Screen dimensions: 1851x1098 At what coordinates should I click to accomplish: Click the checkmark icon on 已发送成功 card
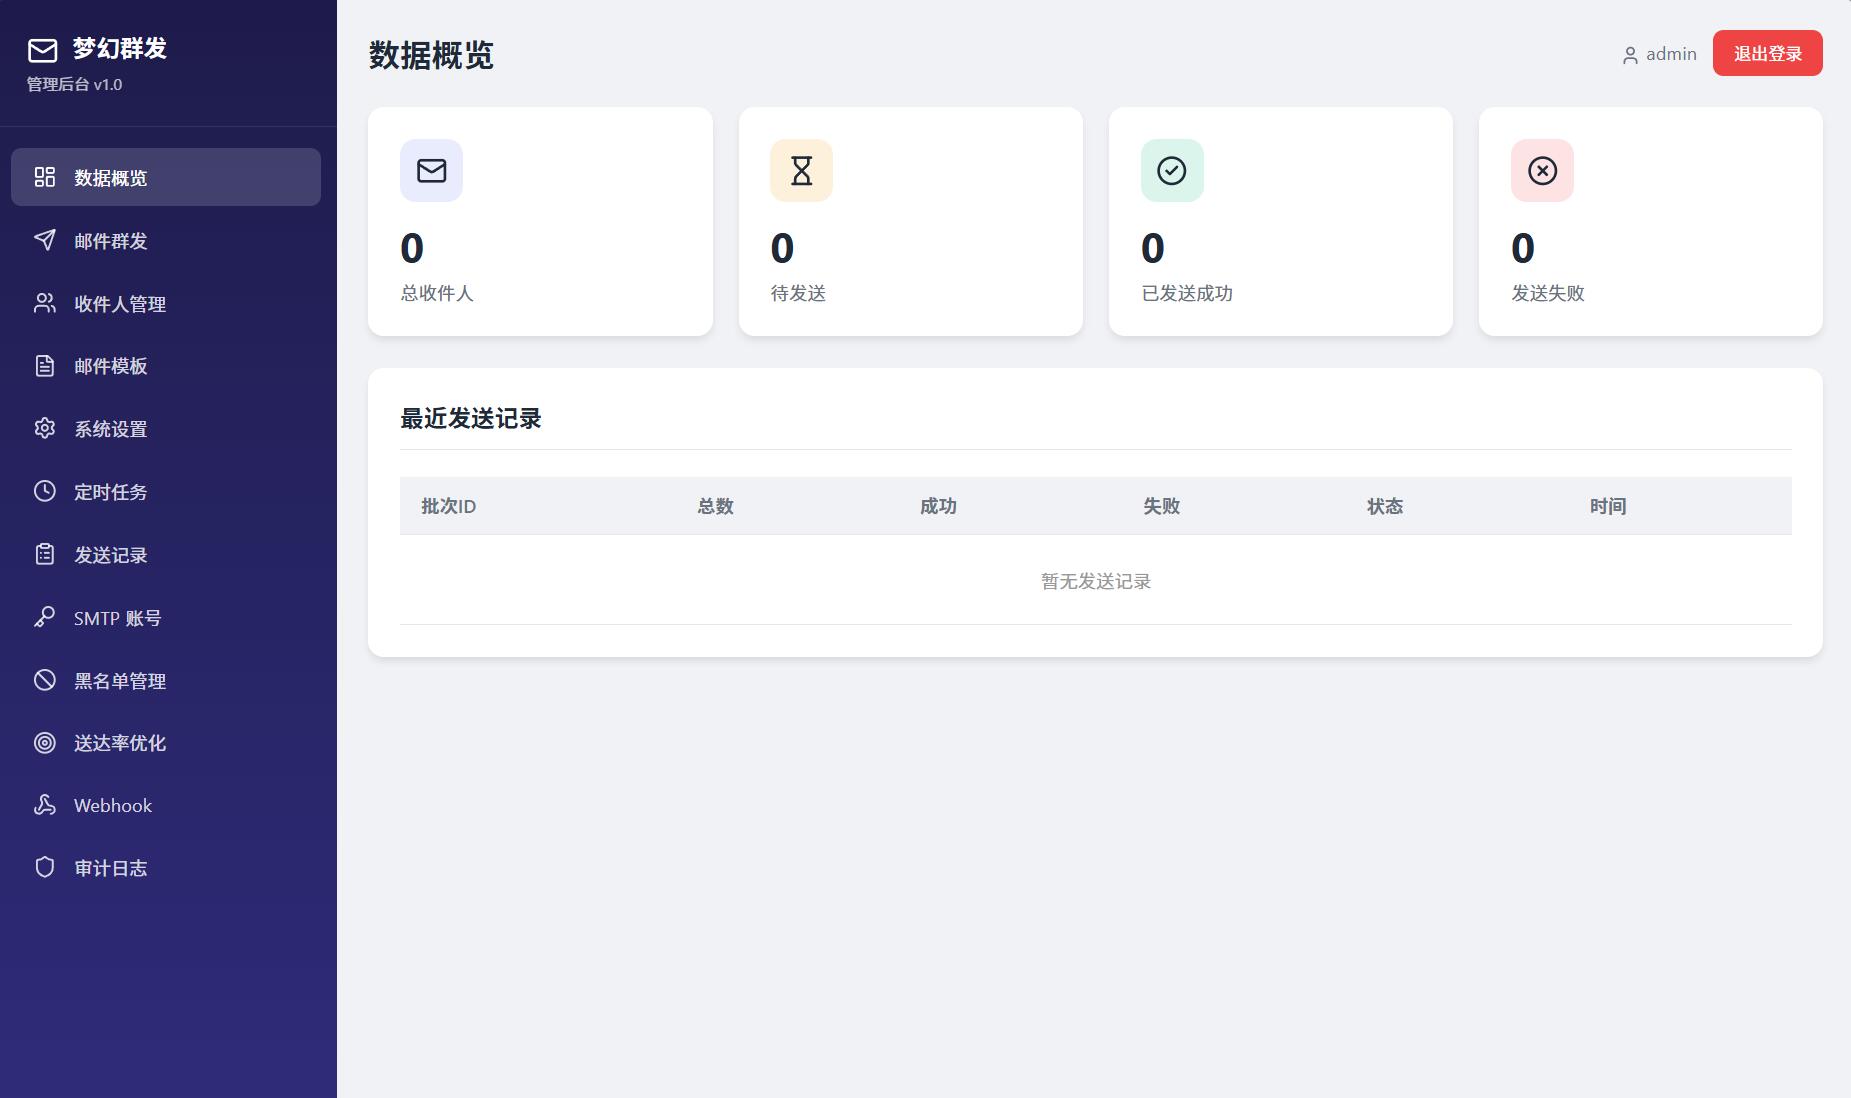(x=1172, y=171)
